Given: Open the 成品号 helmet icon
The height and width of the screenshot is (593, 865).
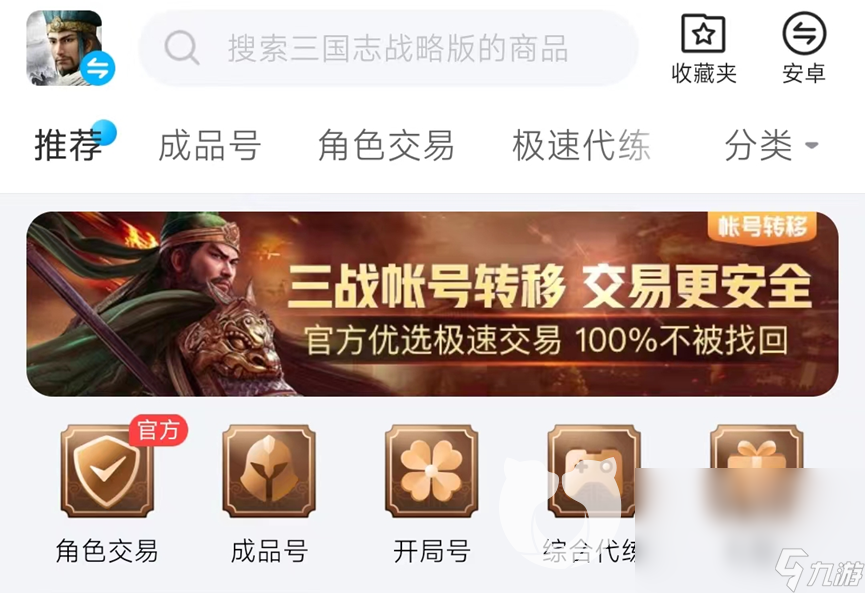Looking at the screenshot, I should tap(269, 471).
